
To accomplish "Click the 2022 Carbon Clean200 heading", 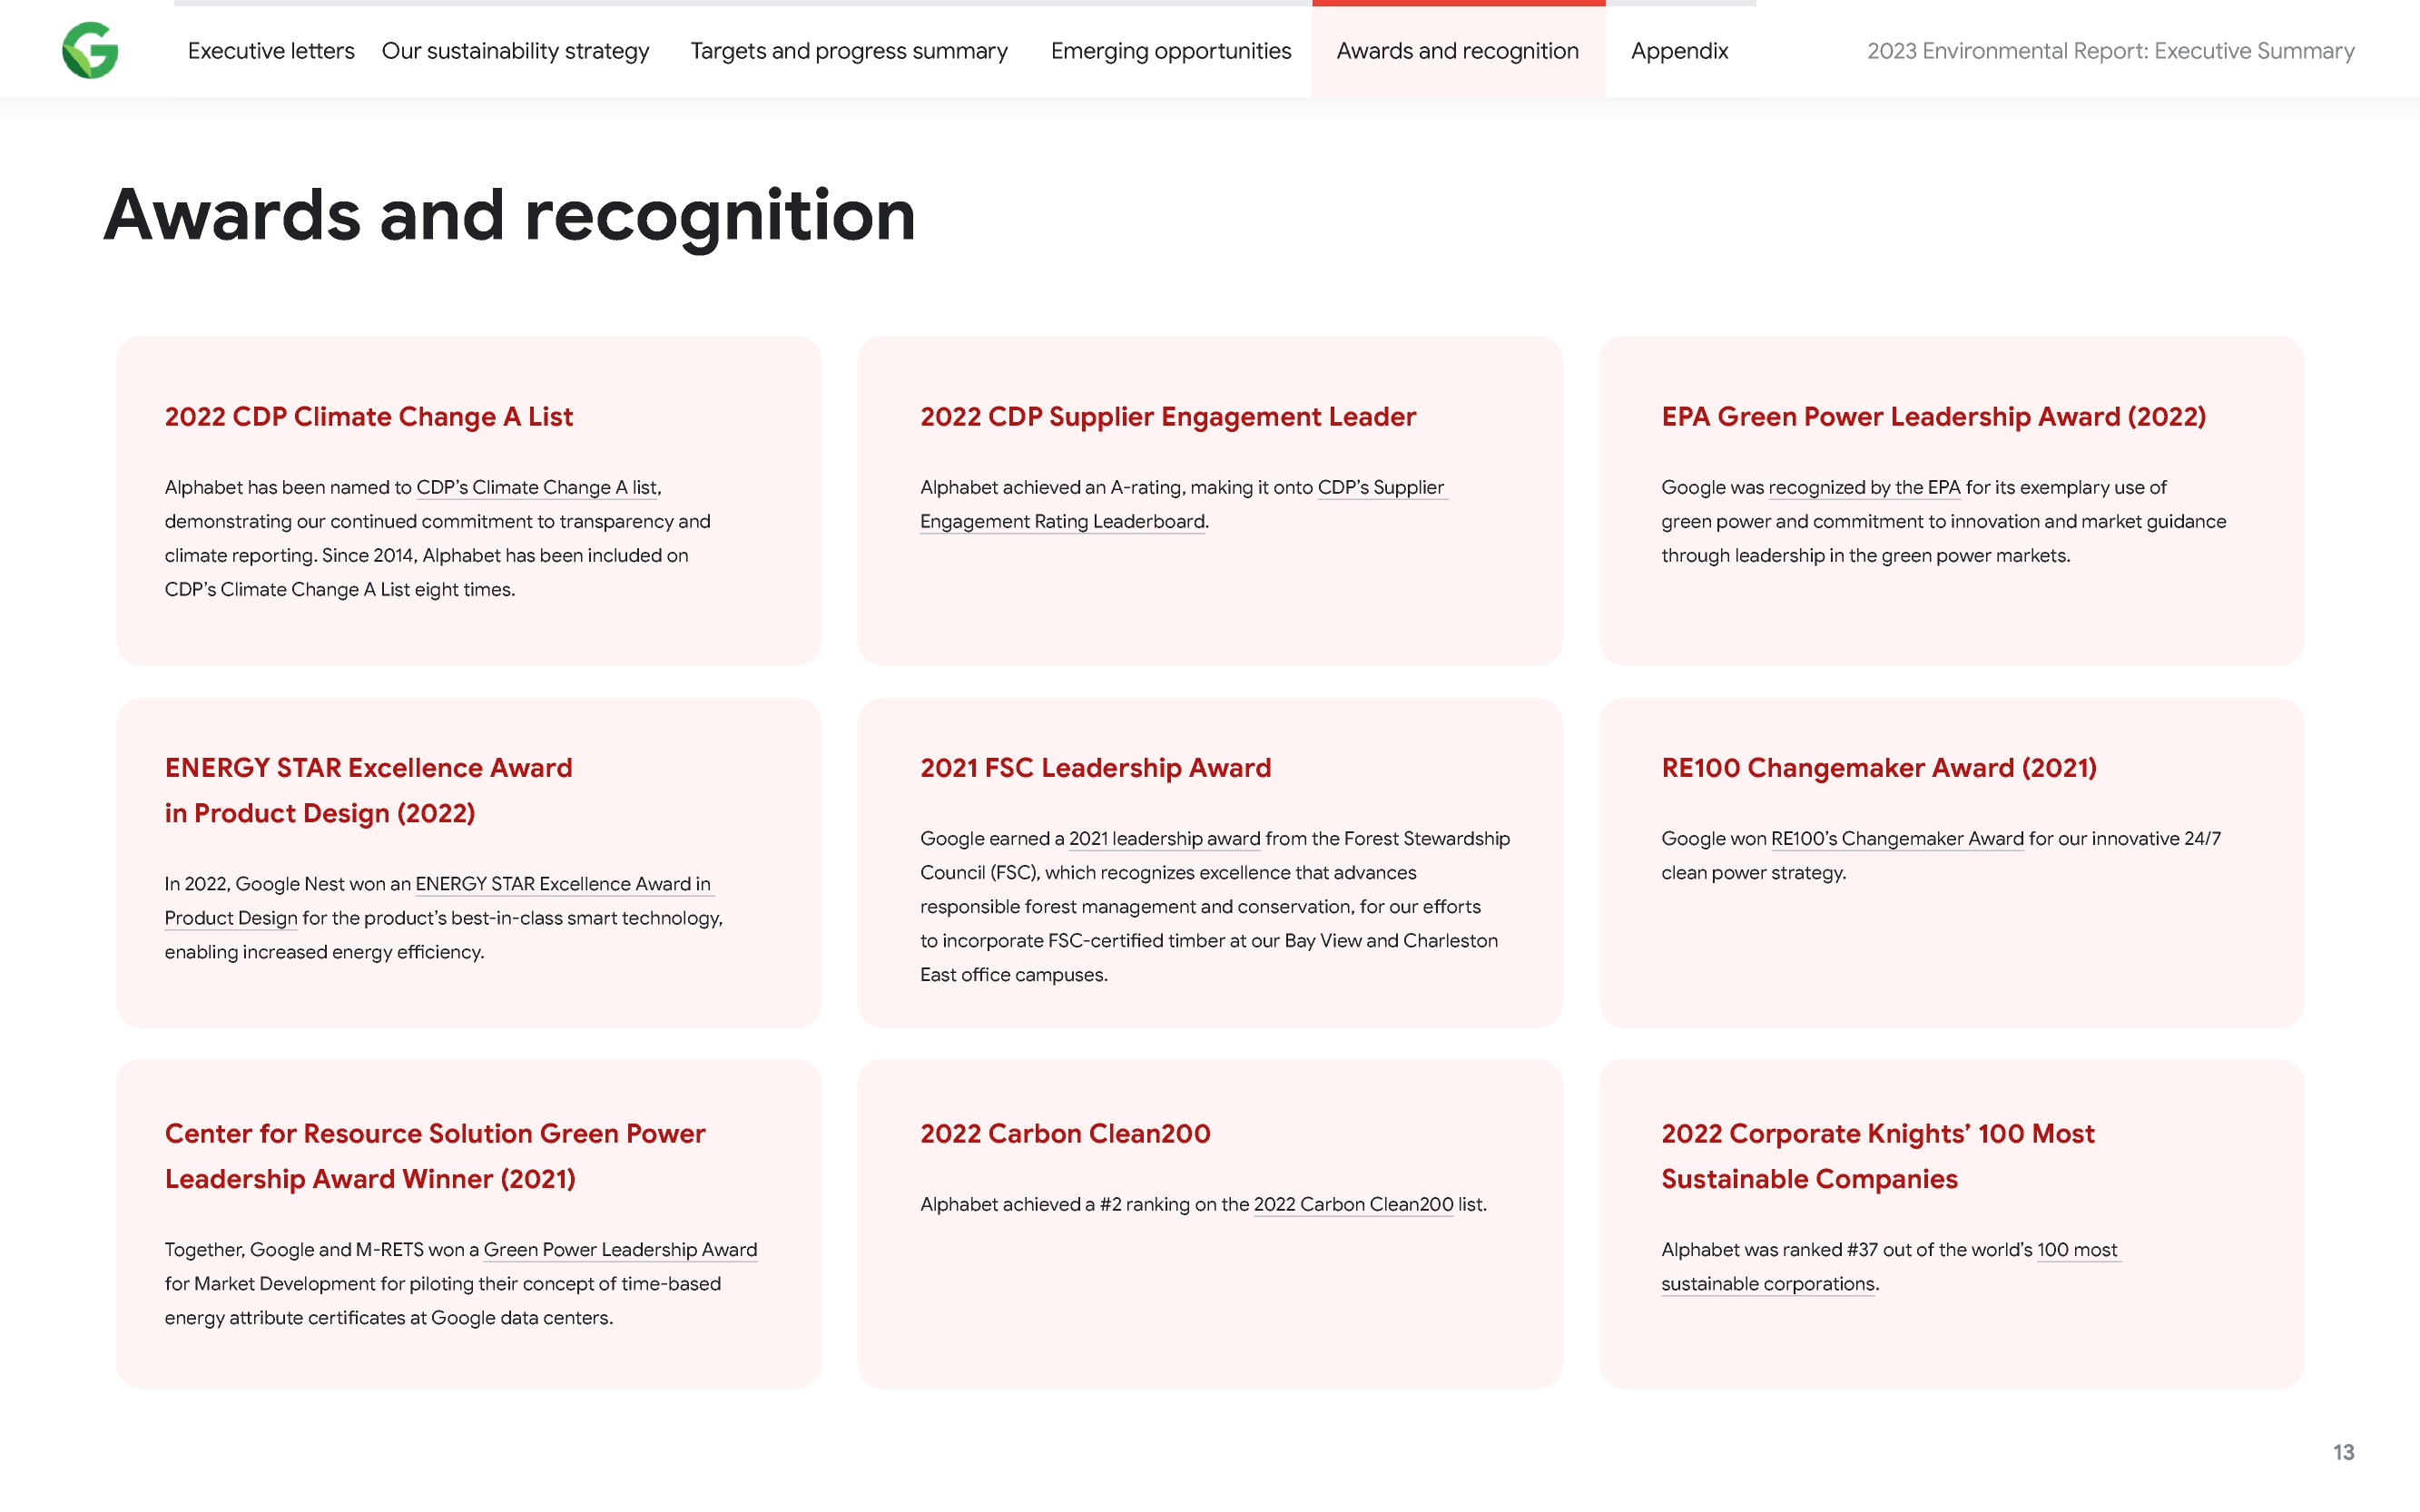I will (1065, 1134).
